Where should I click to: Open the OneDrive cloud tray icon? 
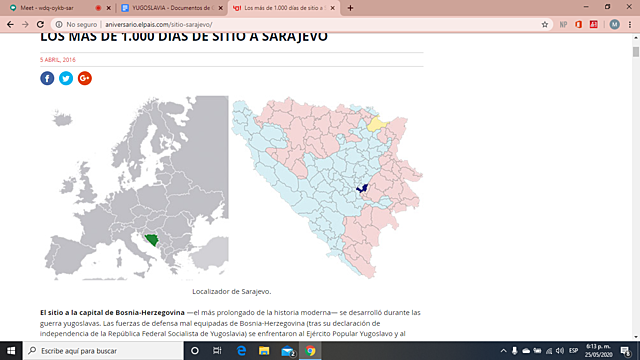tap(526, 351)
